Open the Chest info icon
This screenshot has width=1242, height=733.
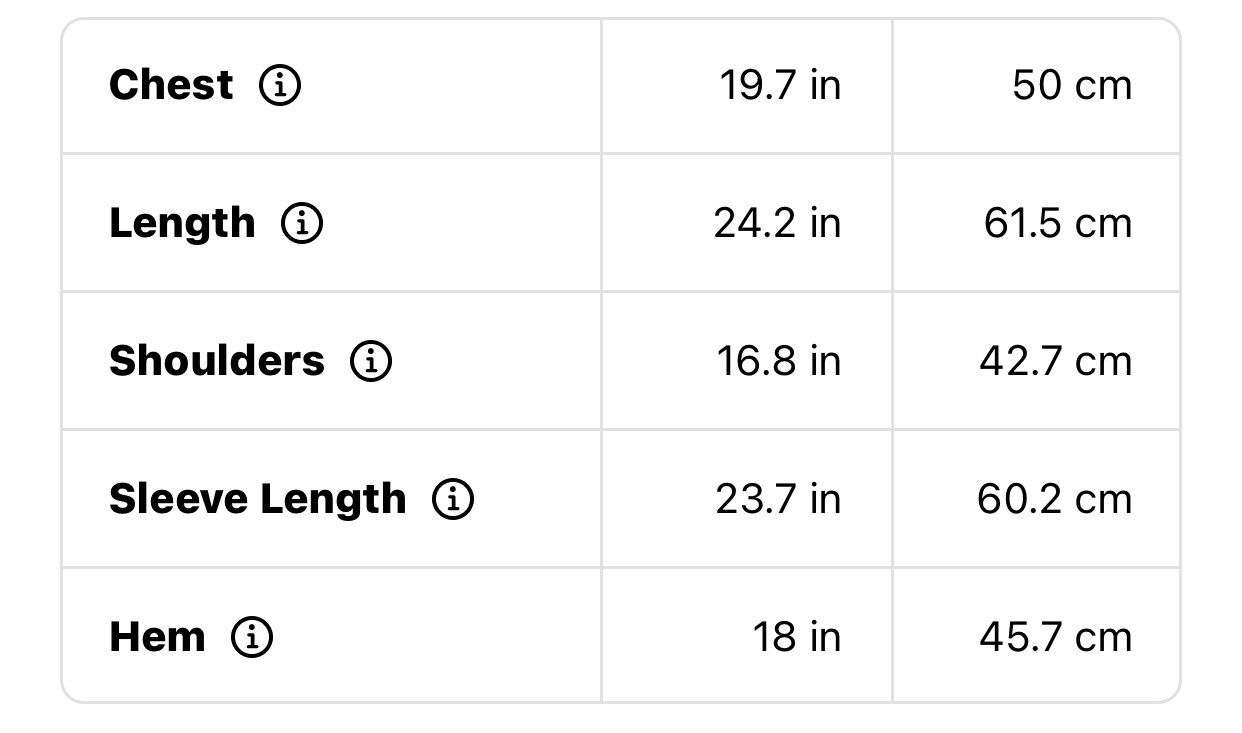[280, 86]
